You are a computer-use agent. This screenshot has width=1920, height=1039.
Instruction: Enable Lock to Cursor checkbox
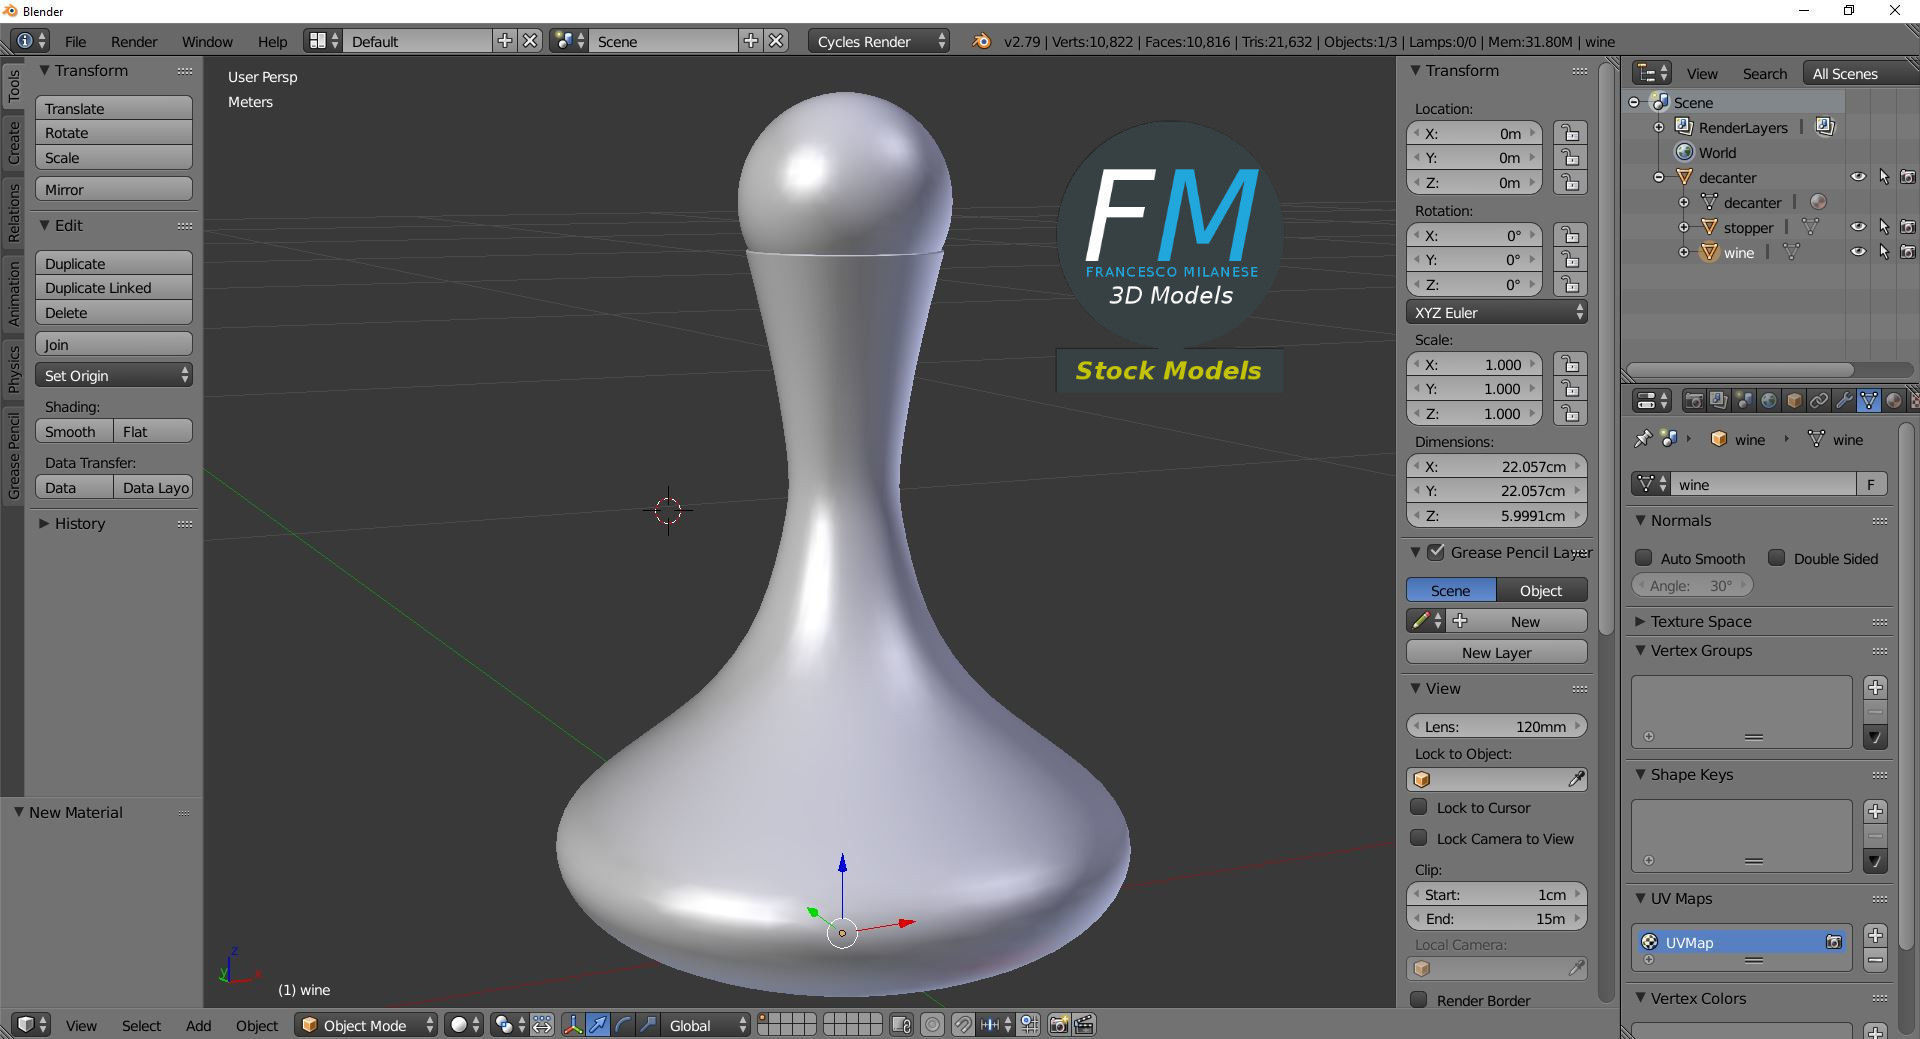coord(1419,807)
